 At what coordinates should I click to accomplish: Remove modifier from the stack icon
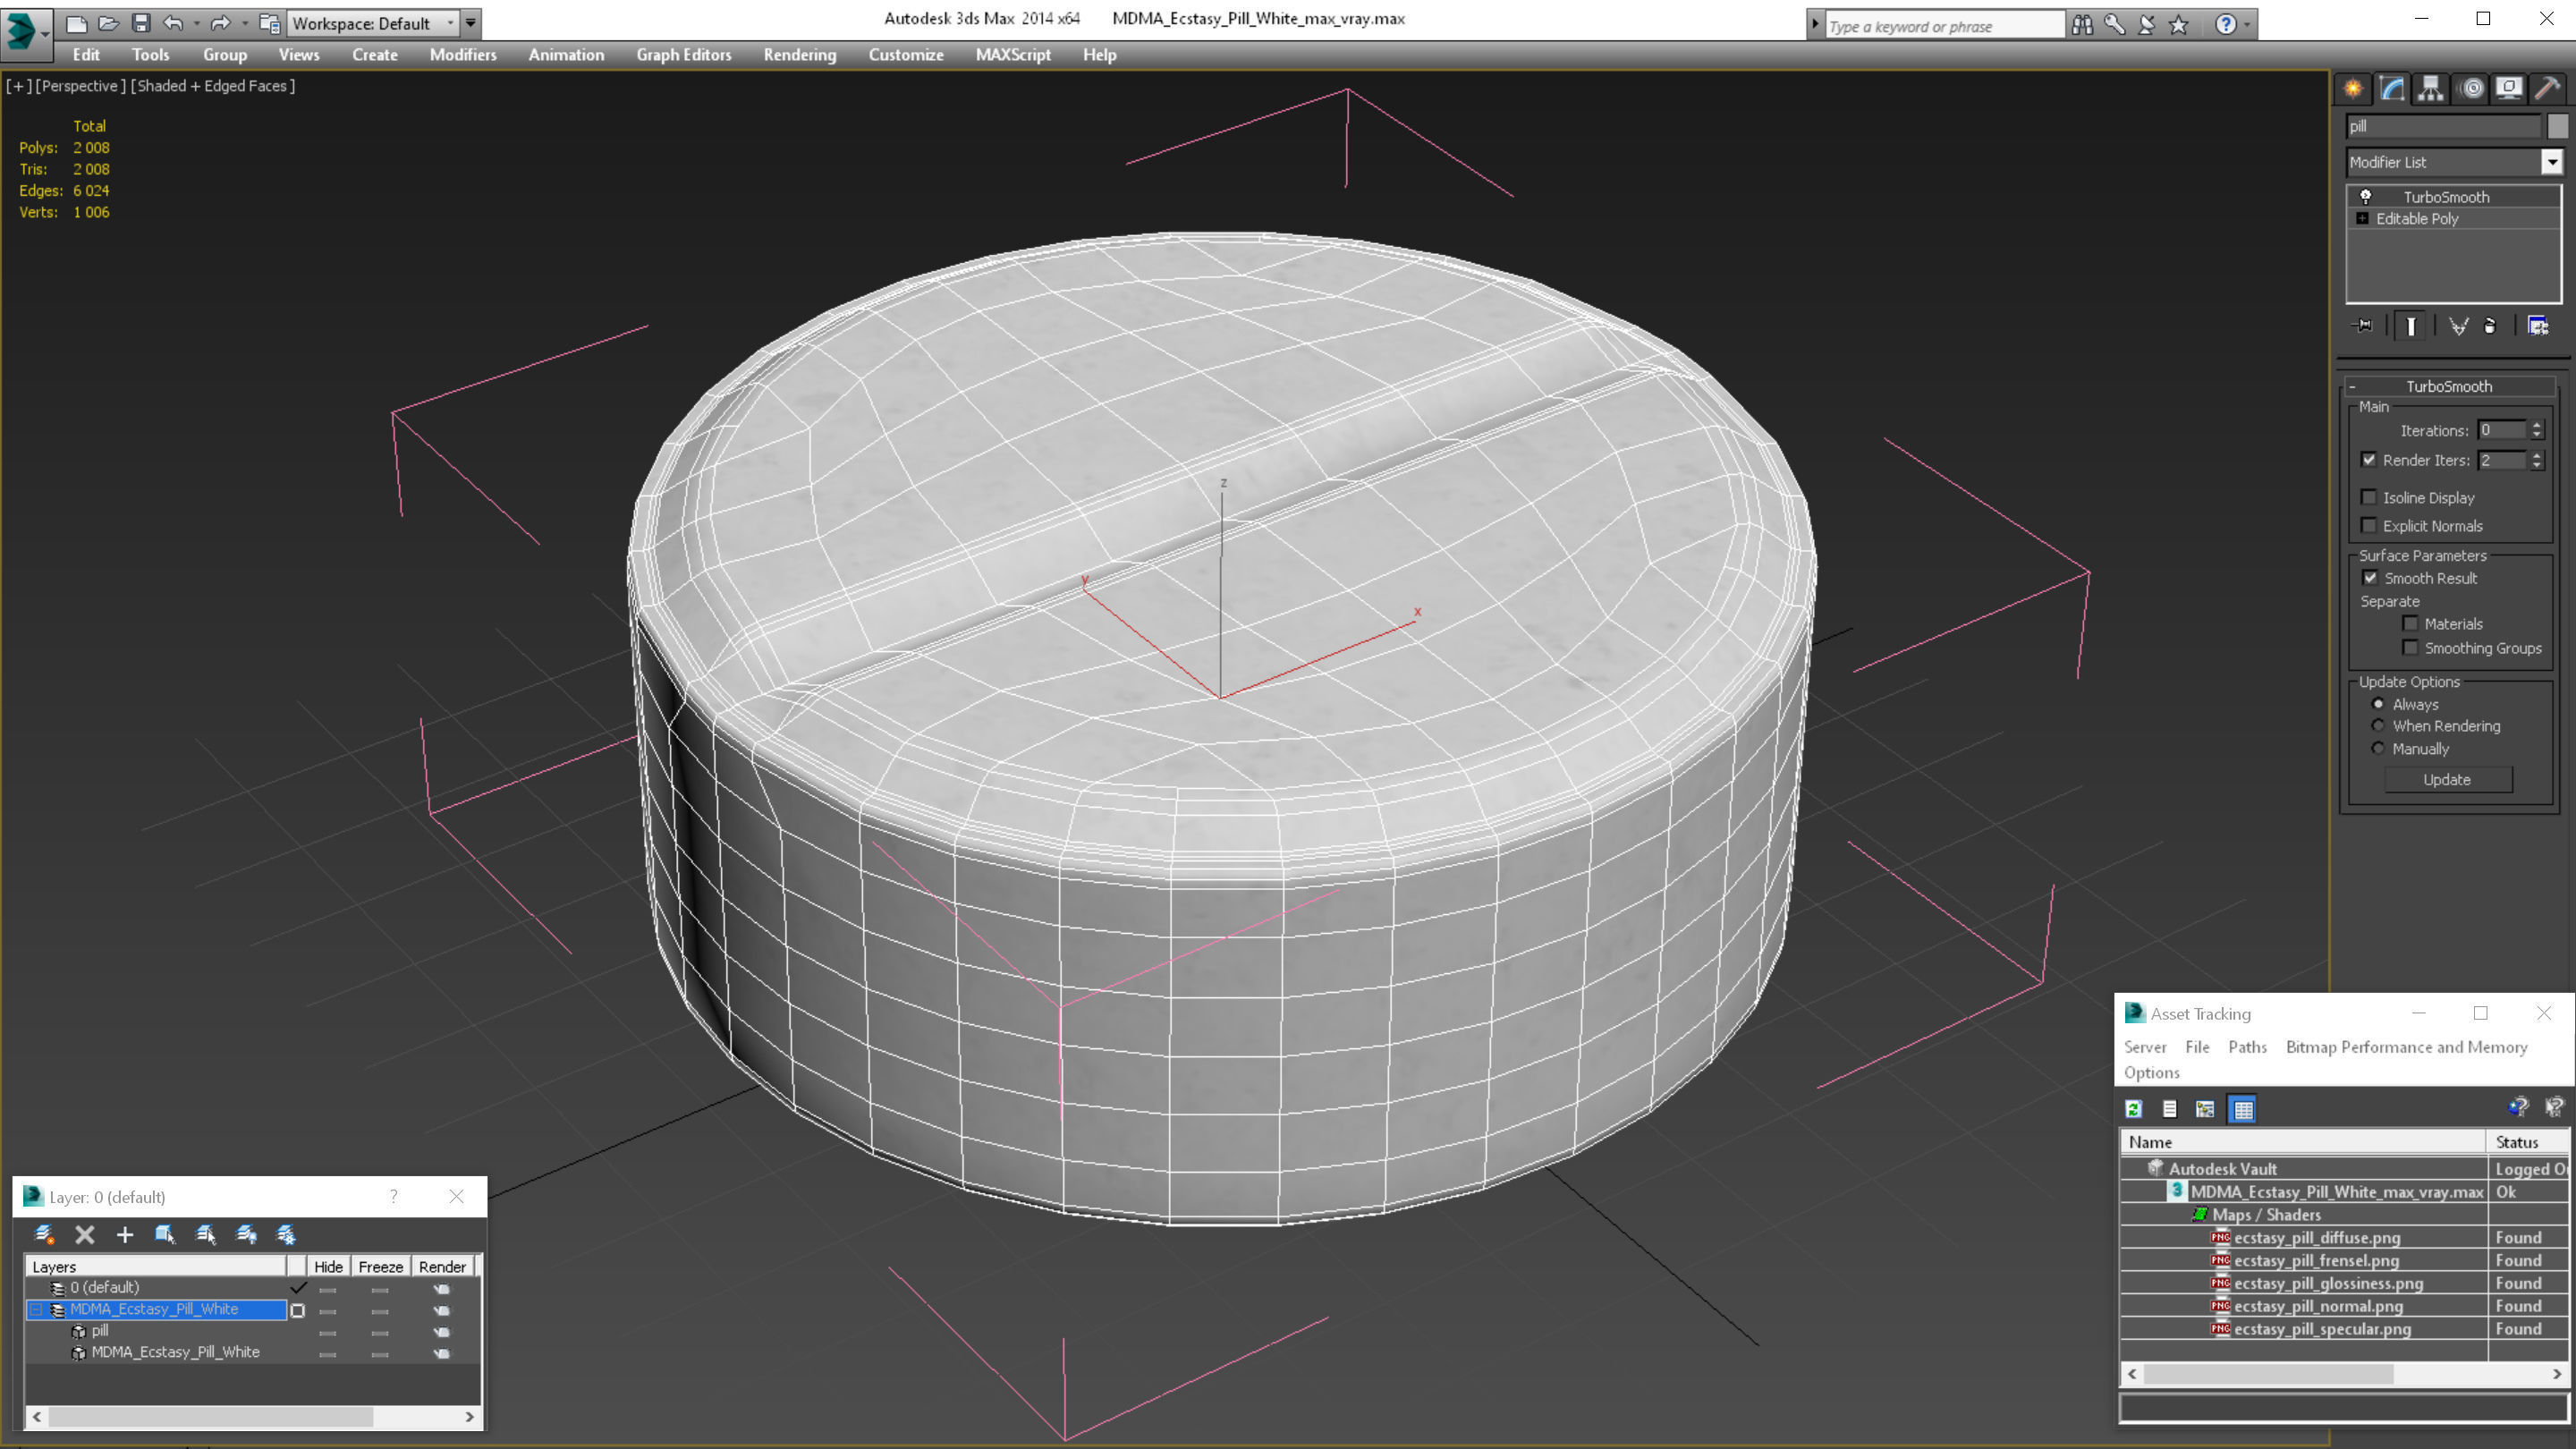pos(2490,326)
